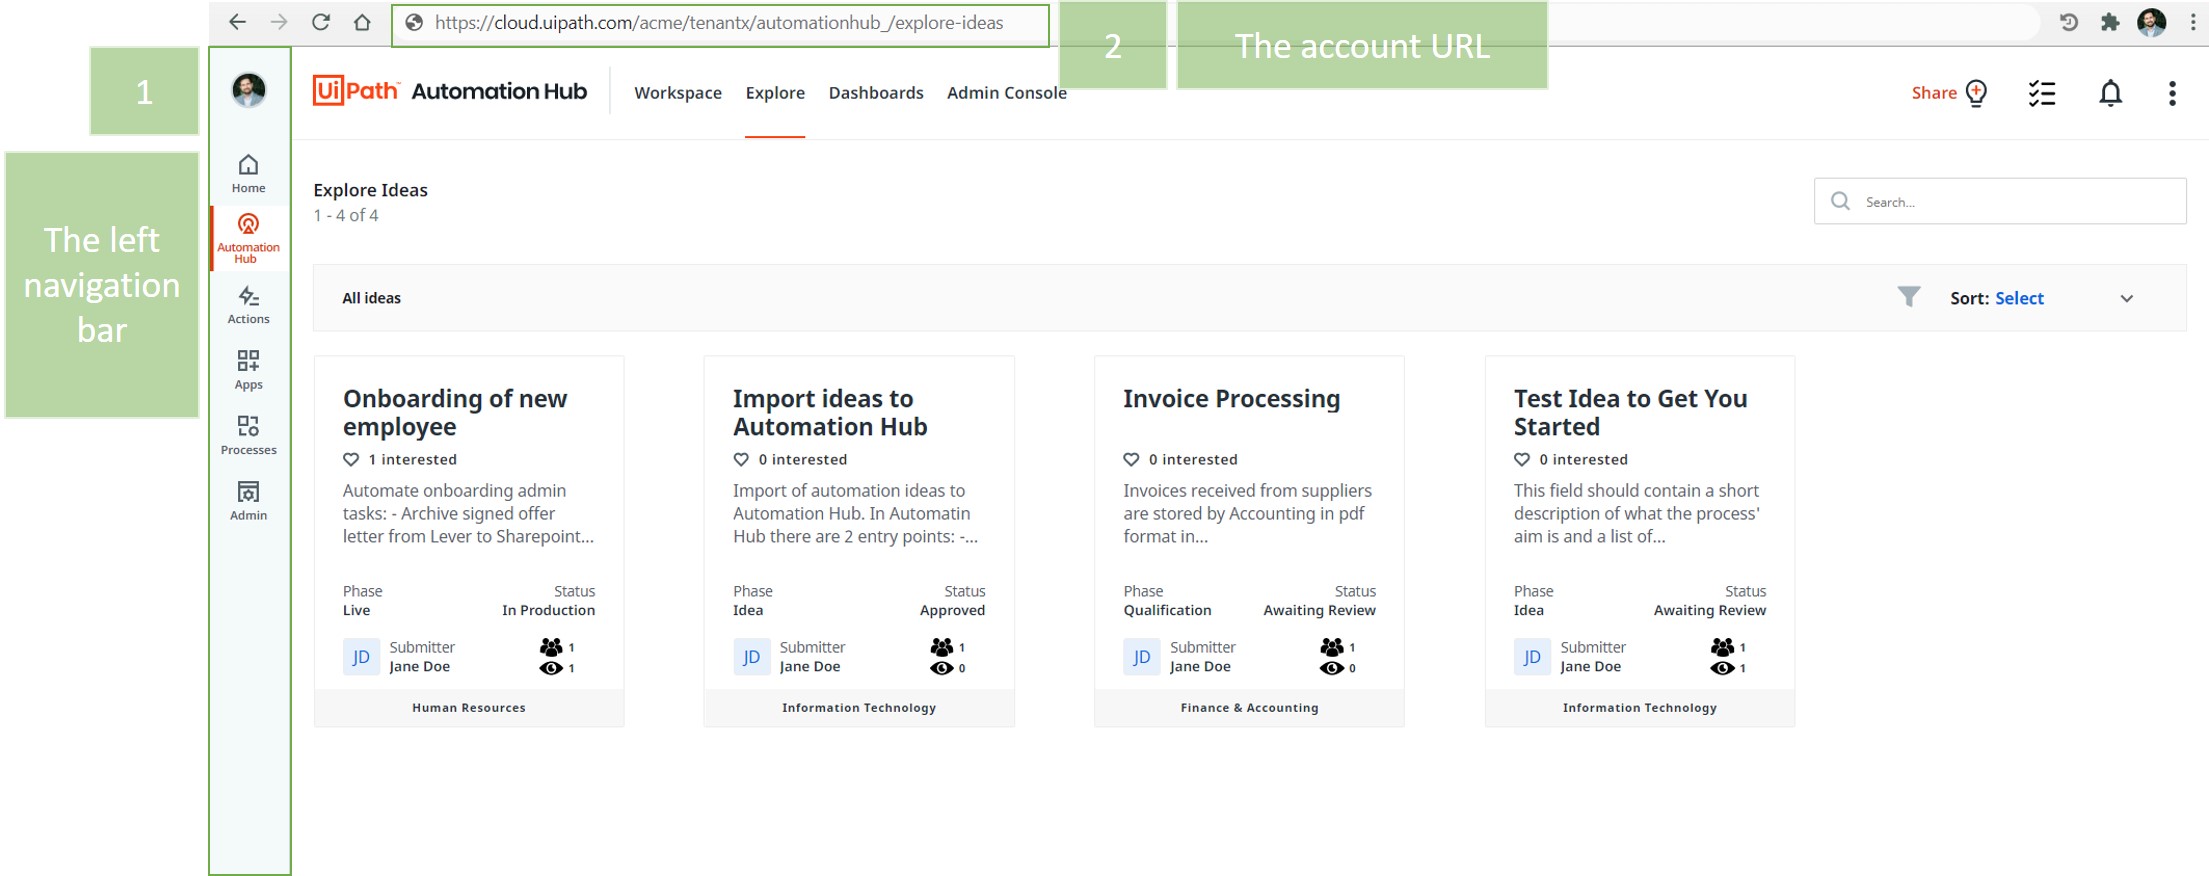The height and width of the screenshot is (876, 2209).
Task: Open browser extensions puzzle icon
Action: pyautogui.click(x=2110, y=22)
